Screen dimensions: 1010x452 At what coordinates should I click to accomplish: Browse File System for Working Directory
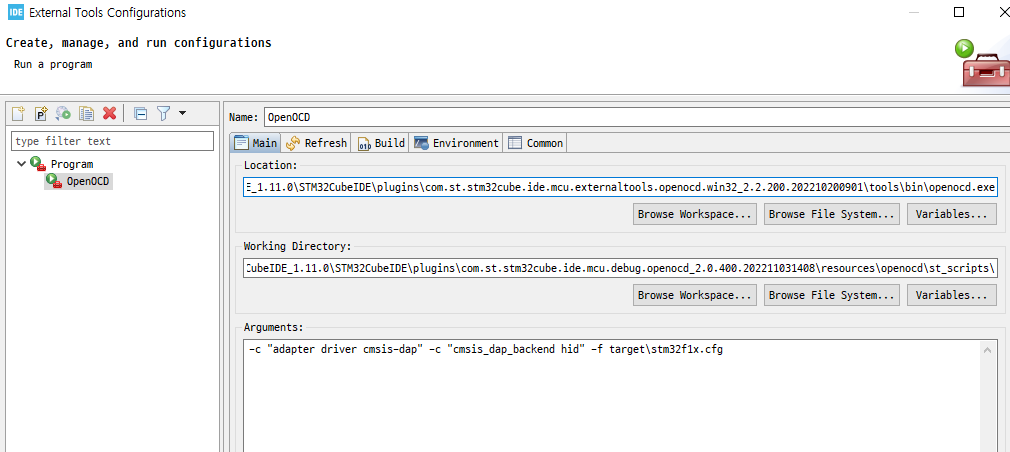click(x=832, y=295)
